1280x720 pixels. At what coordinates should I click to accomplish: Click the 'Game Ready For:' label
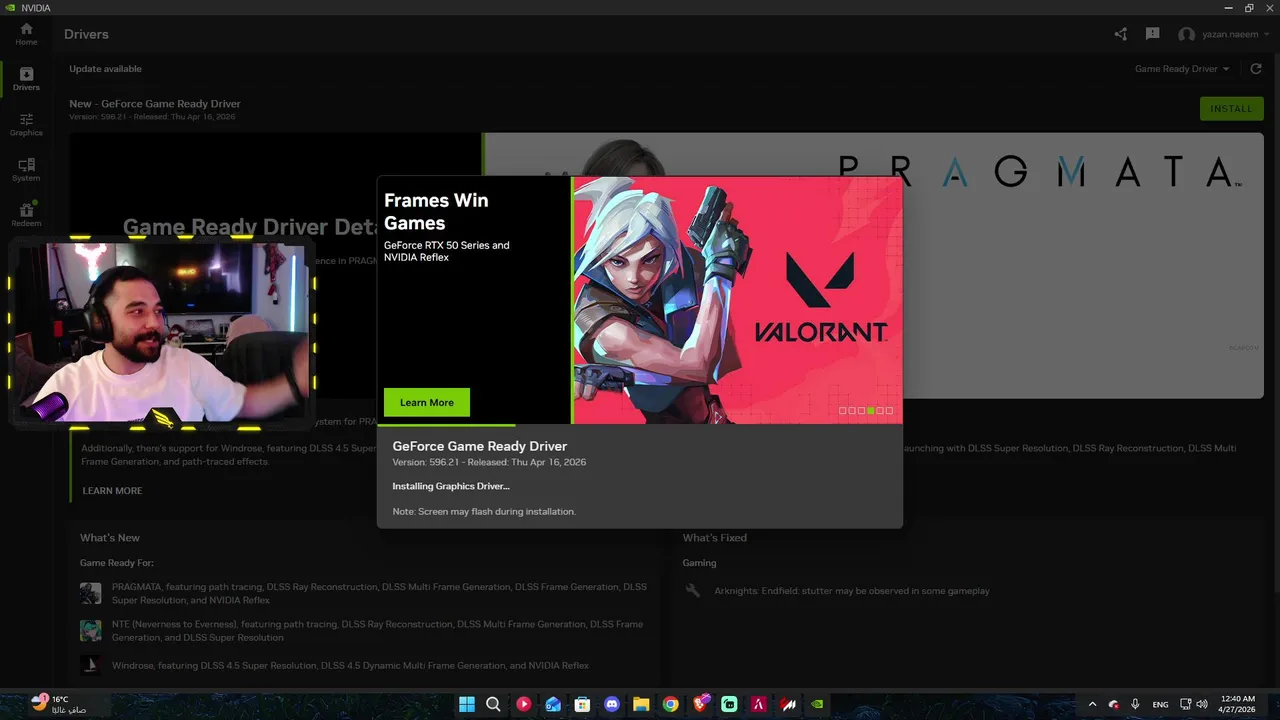click(117, 563)
